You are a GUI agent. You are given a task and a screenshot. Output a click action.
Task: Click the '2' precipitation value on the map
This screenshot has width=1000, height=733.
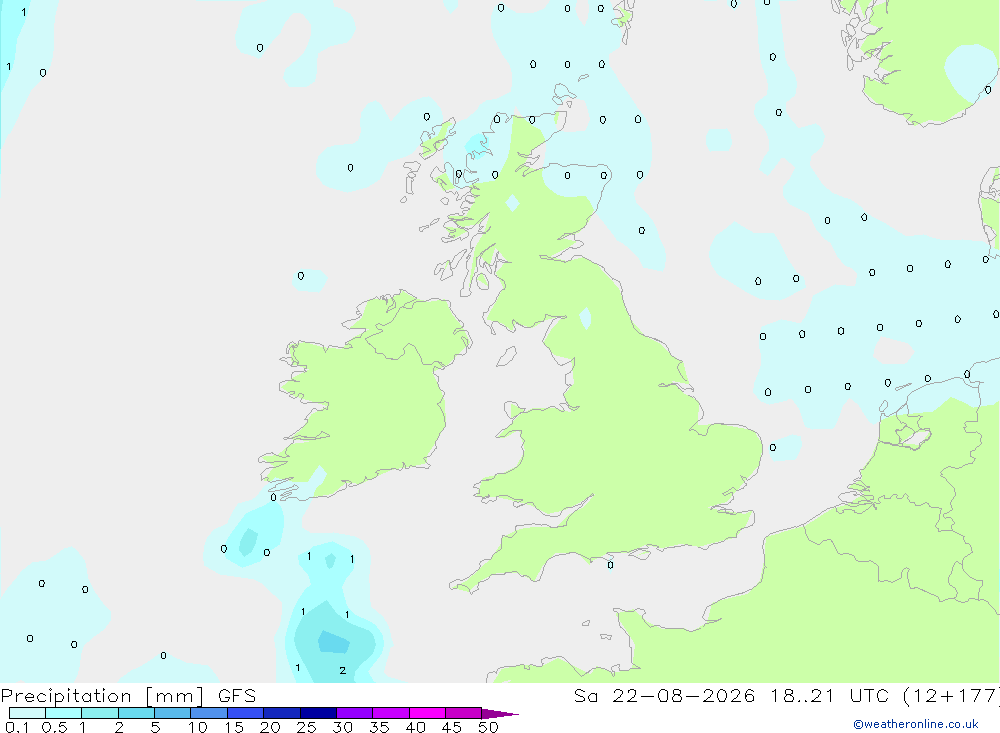coord(342,670)
